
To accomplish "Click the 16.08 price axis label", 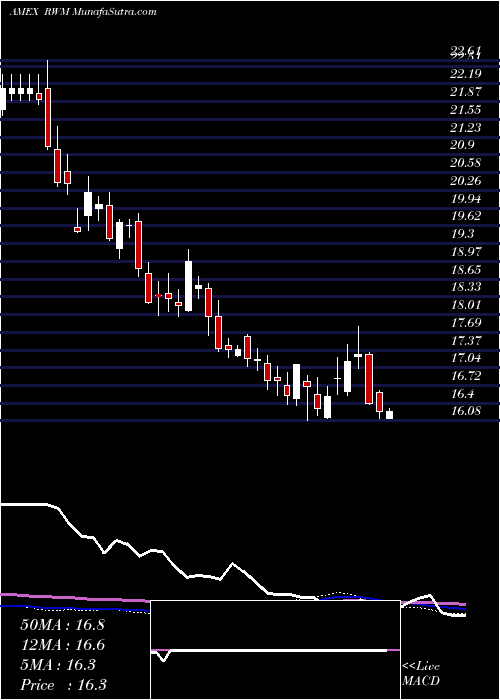I will (466, 411).
